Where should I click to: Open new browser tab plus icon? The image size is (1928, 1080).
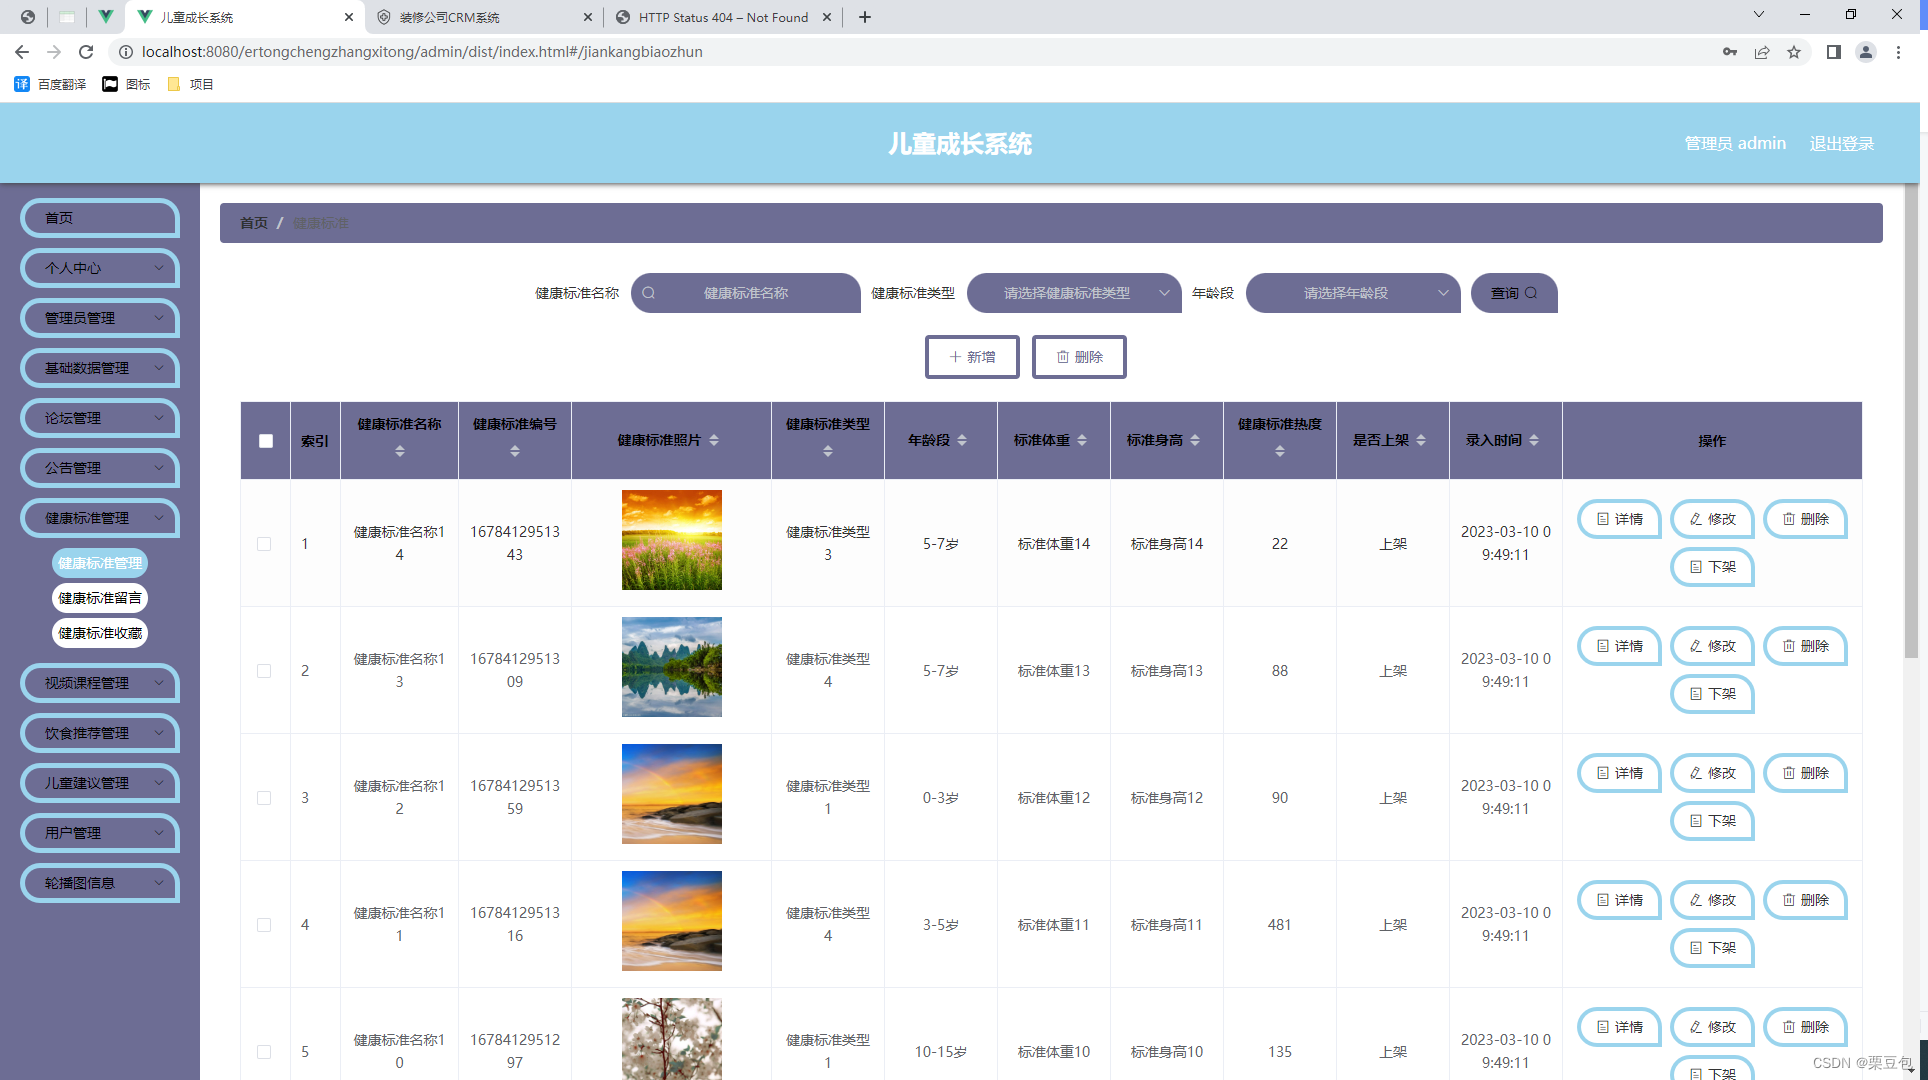click(x=865, y=17)
